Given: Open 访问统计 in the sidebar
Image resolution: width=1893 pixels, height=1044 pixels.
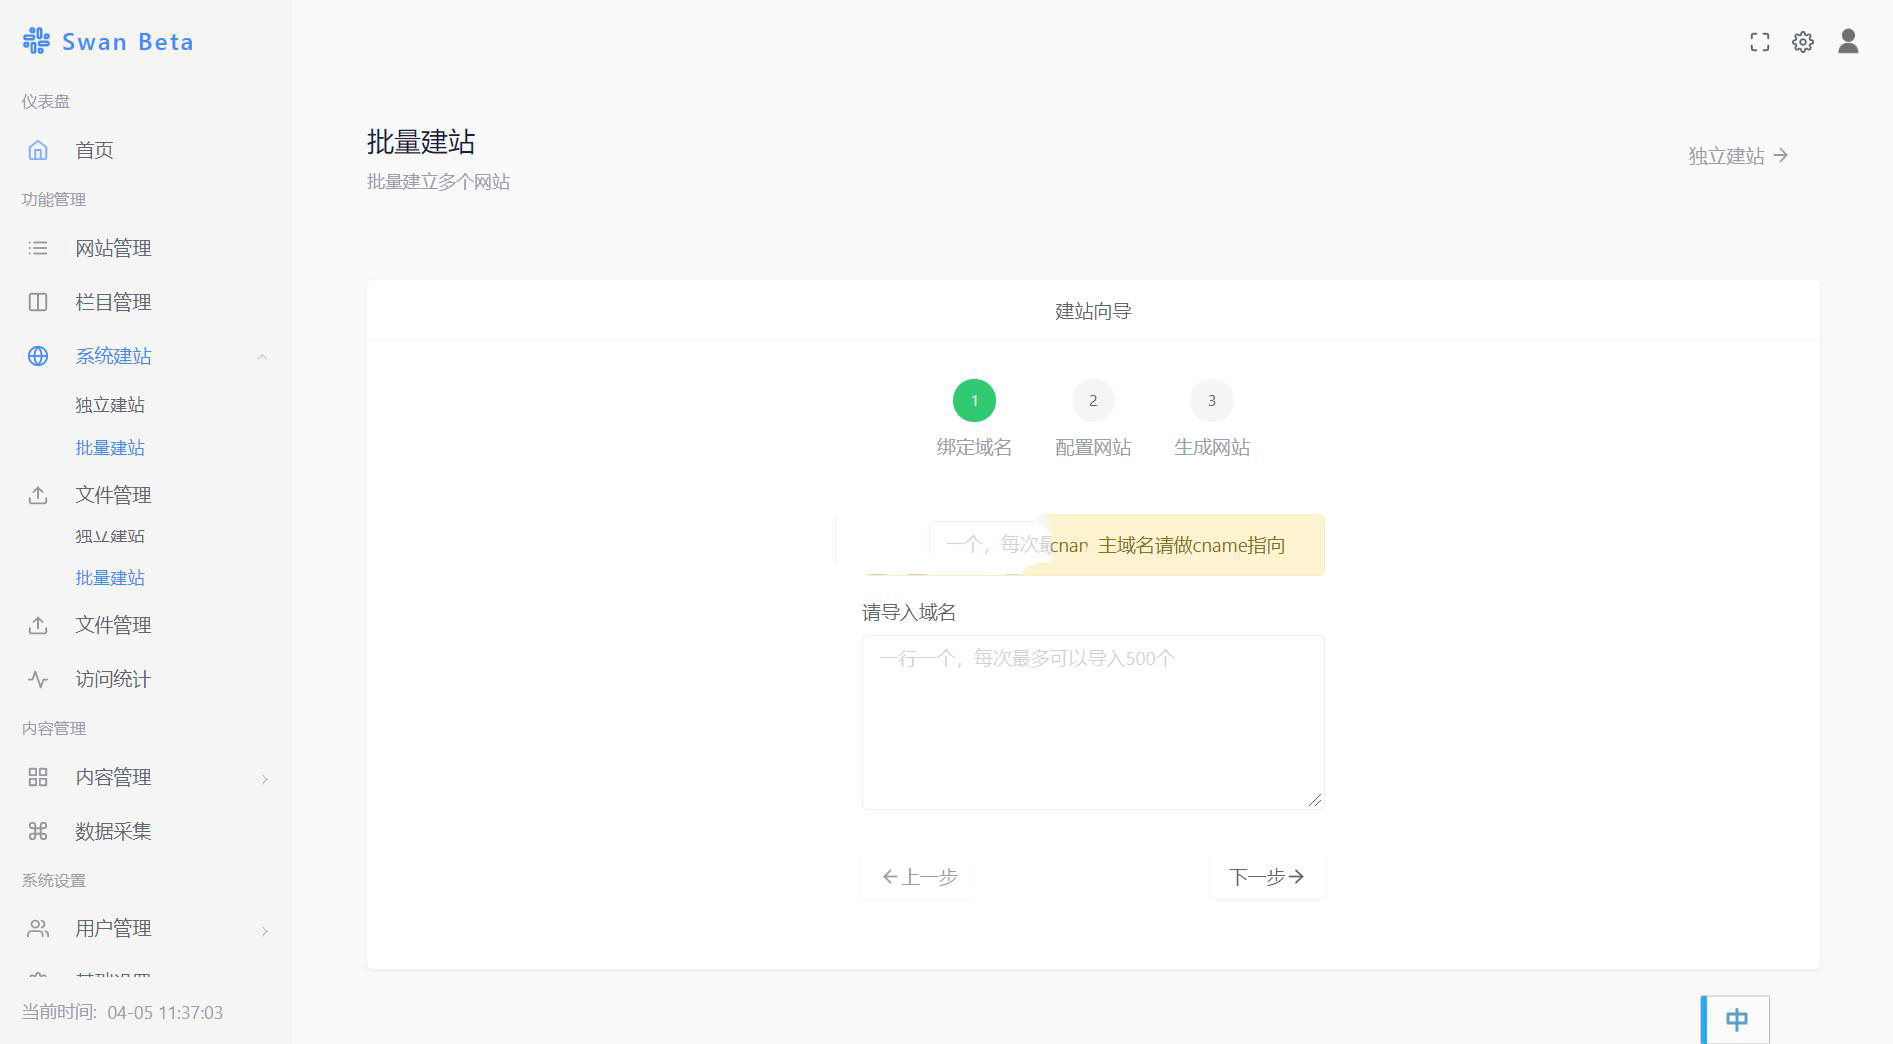Looking at the screenshot, I should (x=113, y=679).
